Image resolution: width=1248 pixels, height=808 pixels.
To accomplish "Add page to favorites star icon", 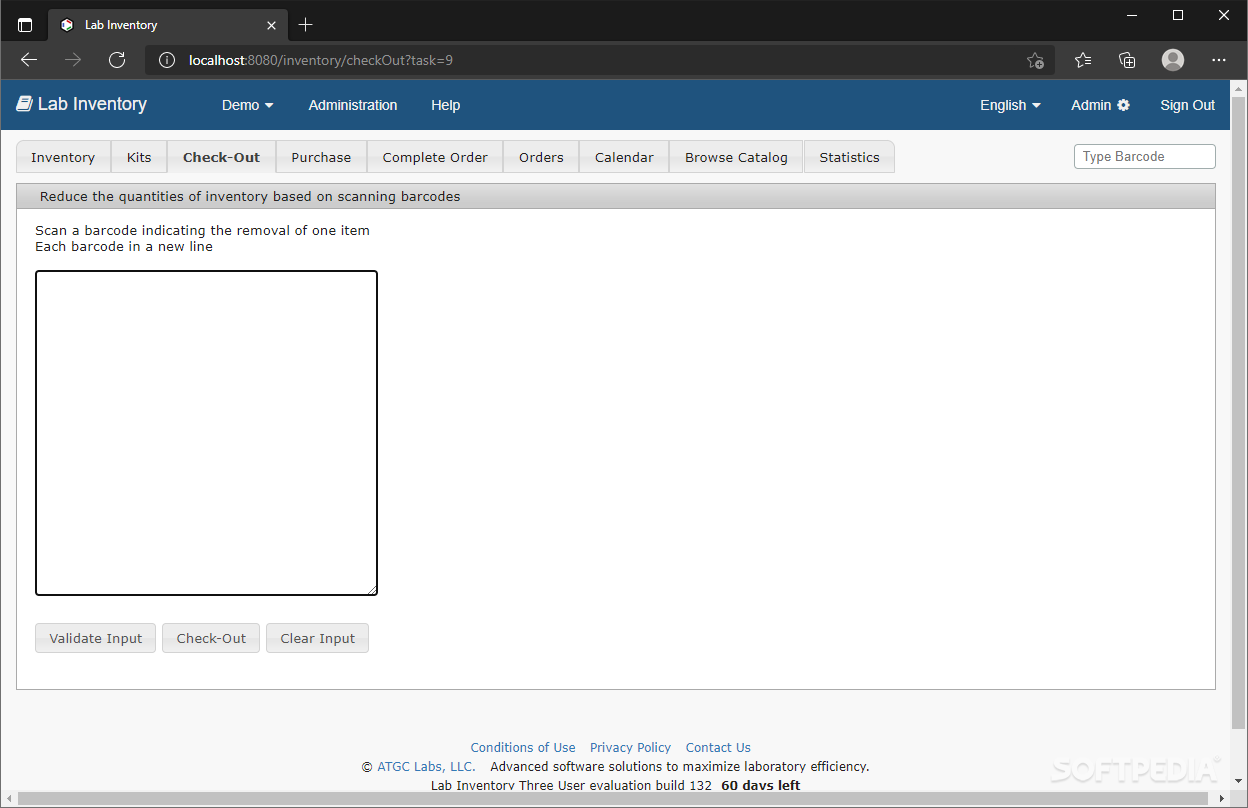I will point(1035,60).
